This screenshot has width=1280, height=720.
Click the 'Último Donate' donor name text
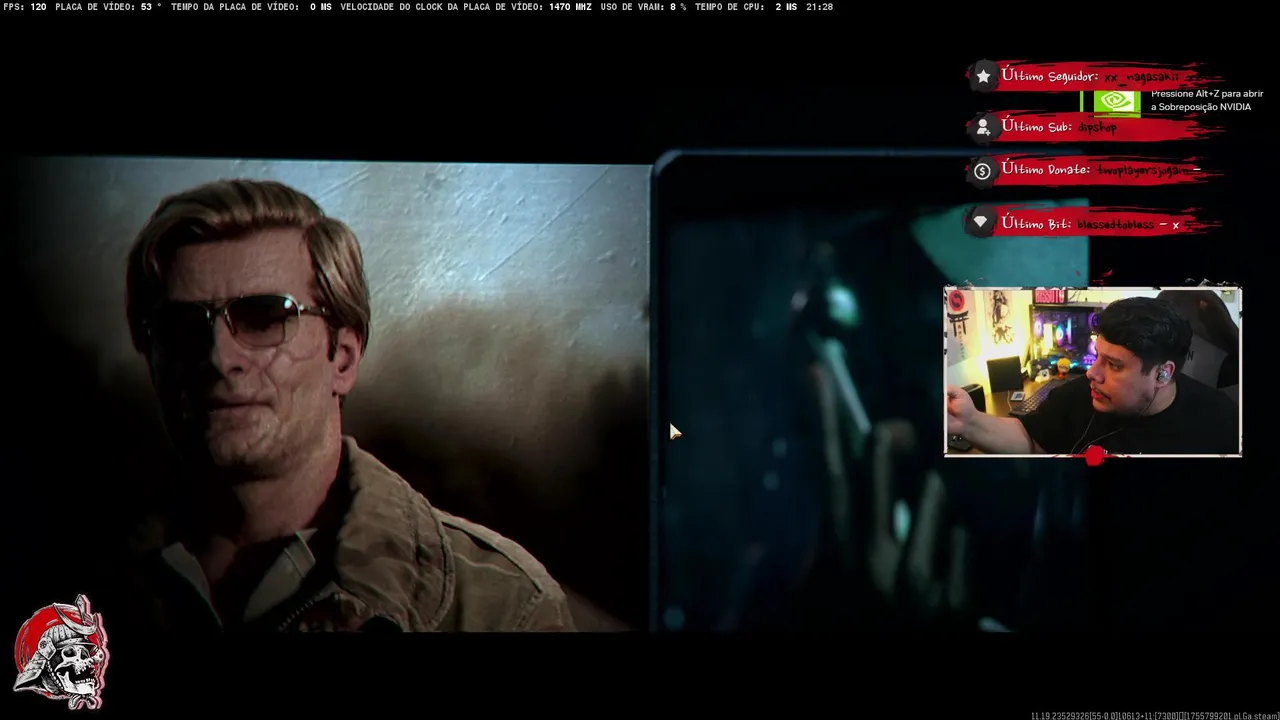[x=1143, y=170]
